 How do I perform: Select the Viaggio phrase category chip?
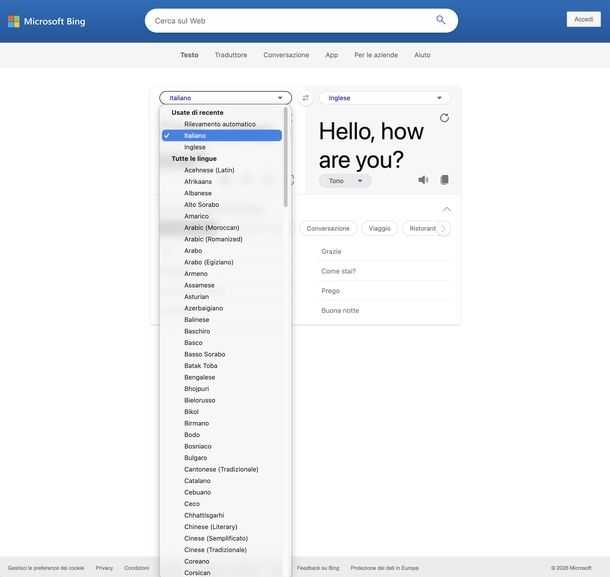379,228
